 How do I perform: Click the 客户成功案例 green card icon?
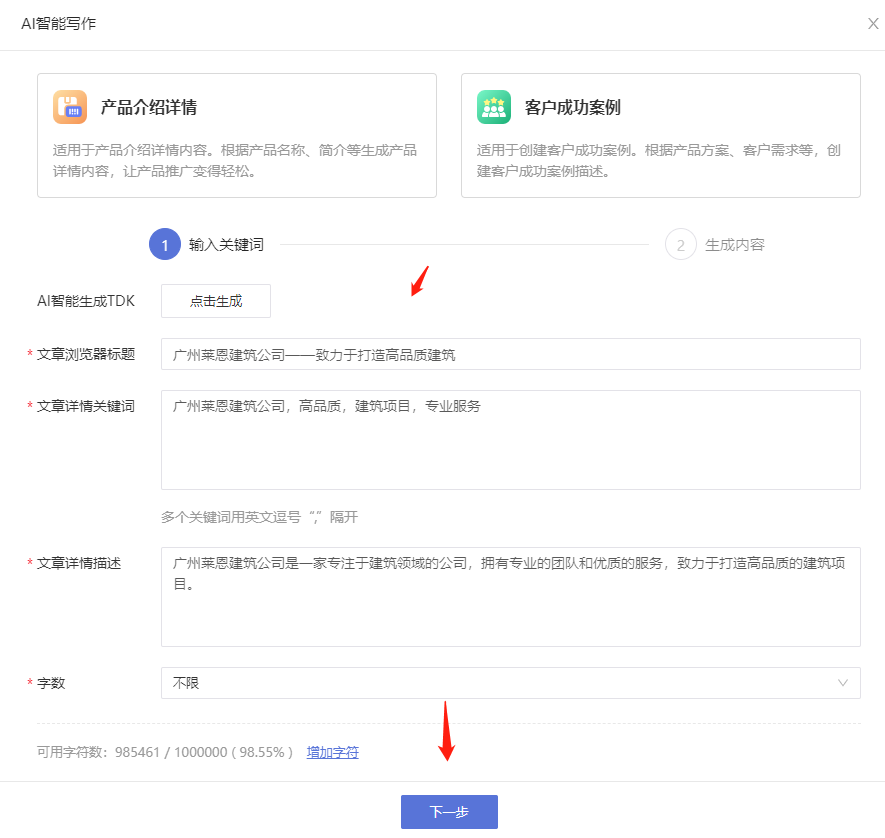click(494, 107)
